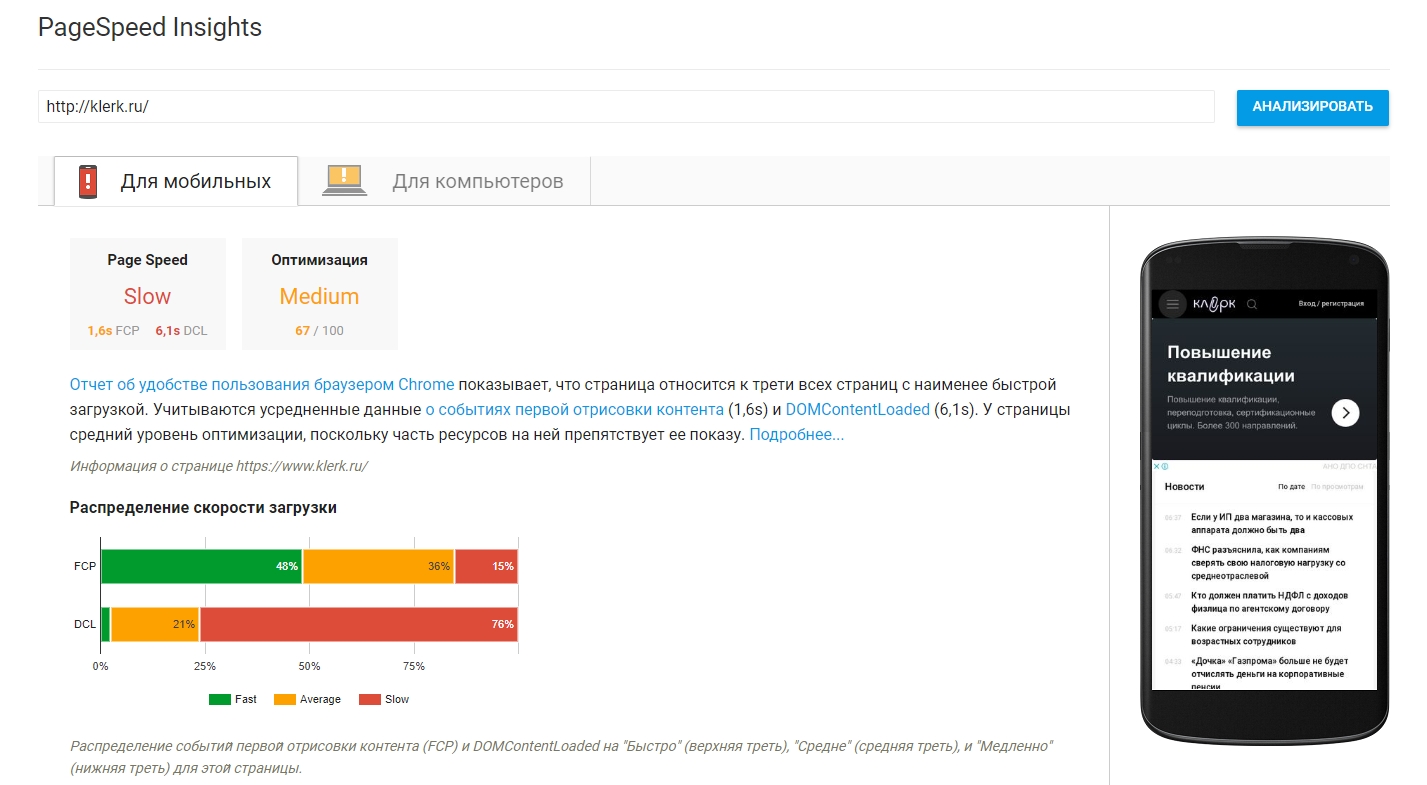Open news about возрастных сотрудников
This screenshot has width=1427, height=785.
1266,635
